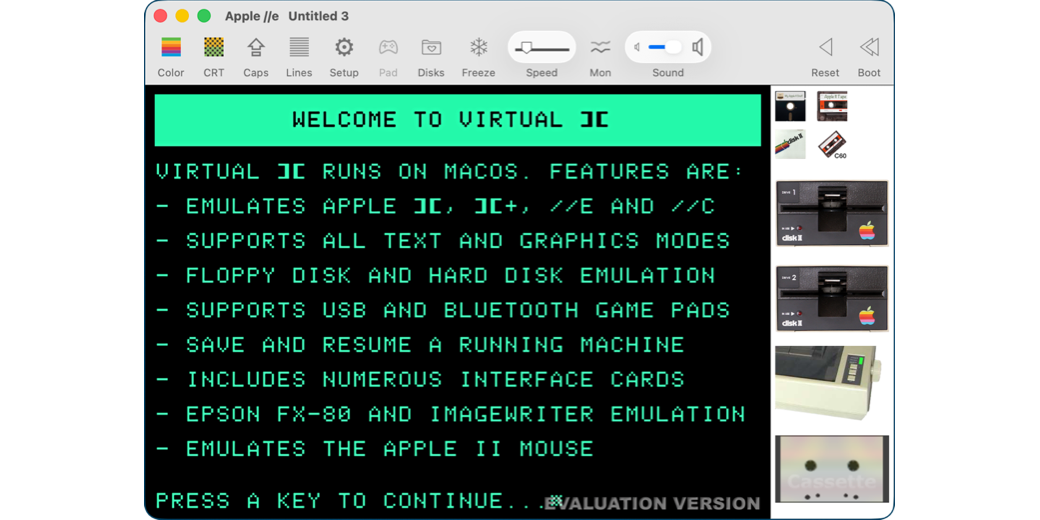Open the Mon monitor icon
The image size is (1040, 520).
coord(600,47)
